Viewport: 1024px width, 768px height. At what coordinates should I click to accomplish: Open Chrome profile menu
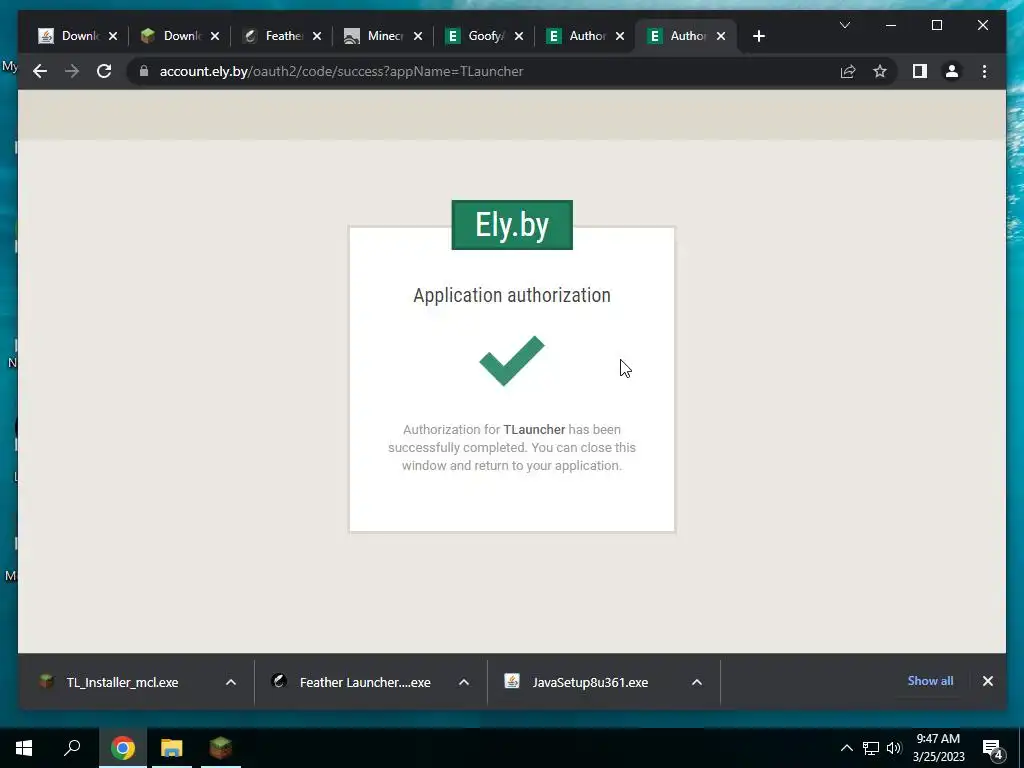[x=952, y=71]
